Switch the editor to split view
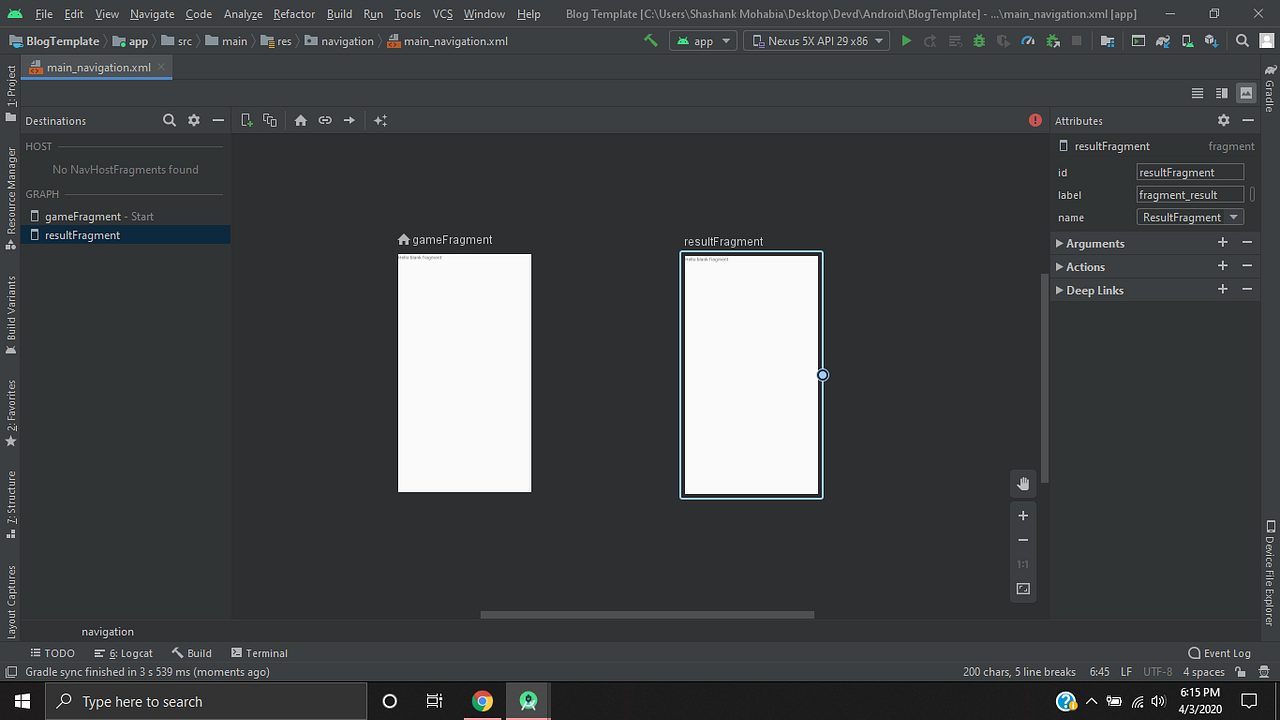 1221,92
